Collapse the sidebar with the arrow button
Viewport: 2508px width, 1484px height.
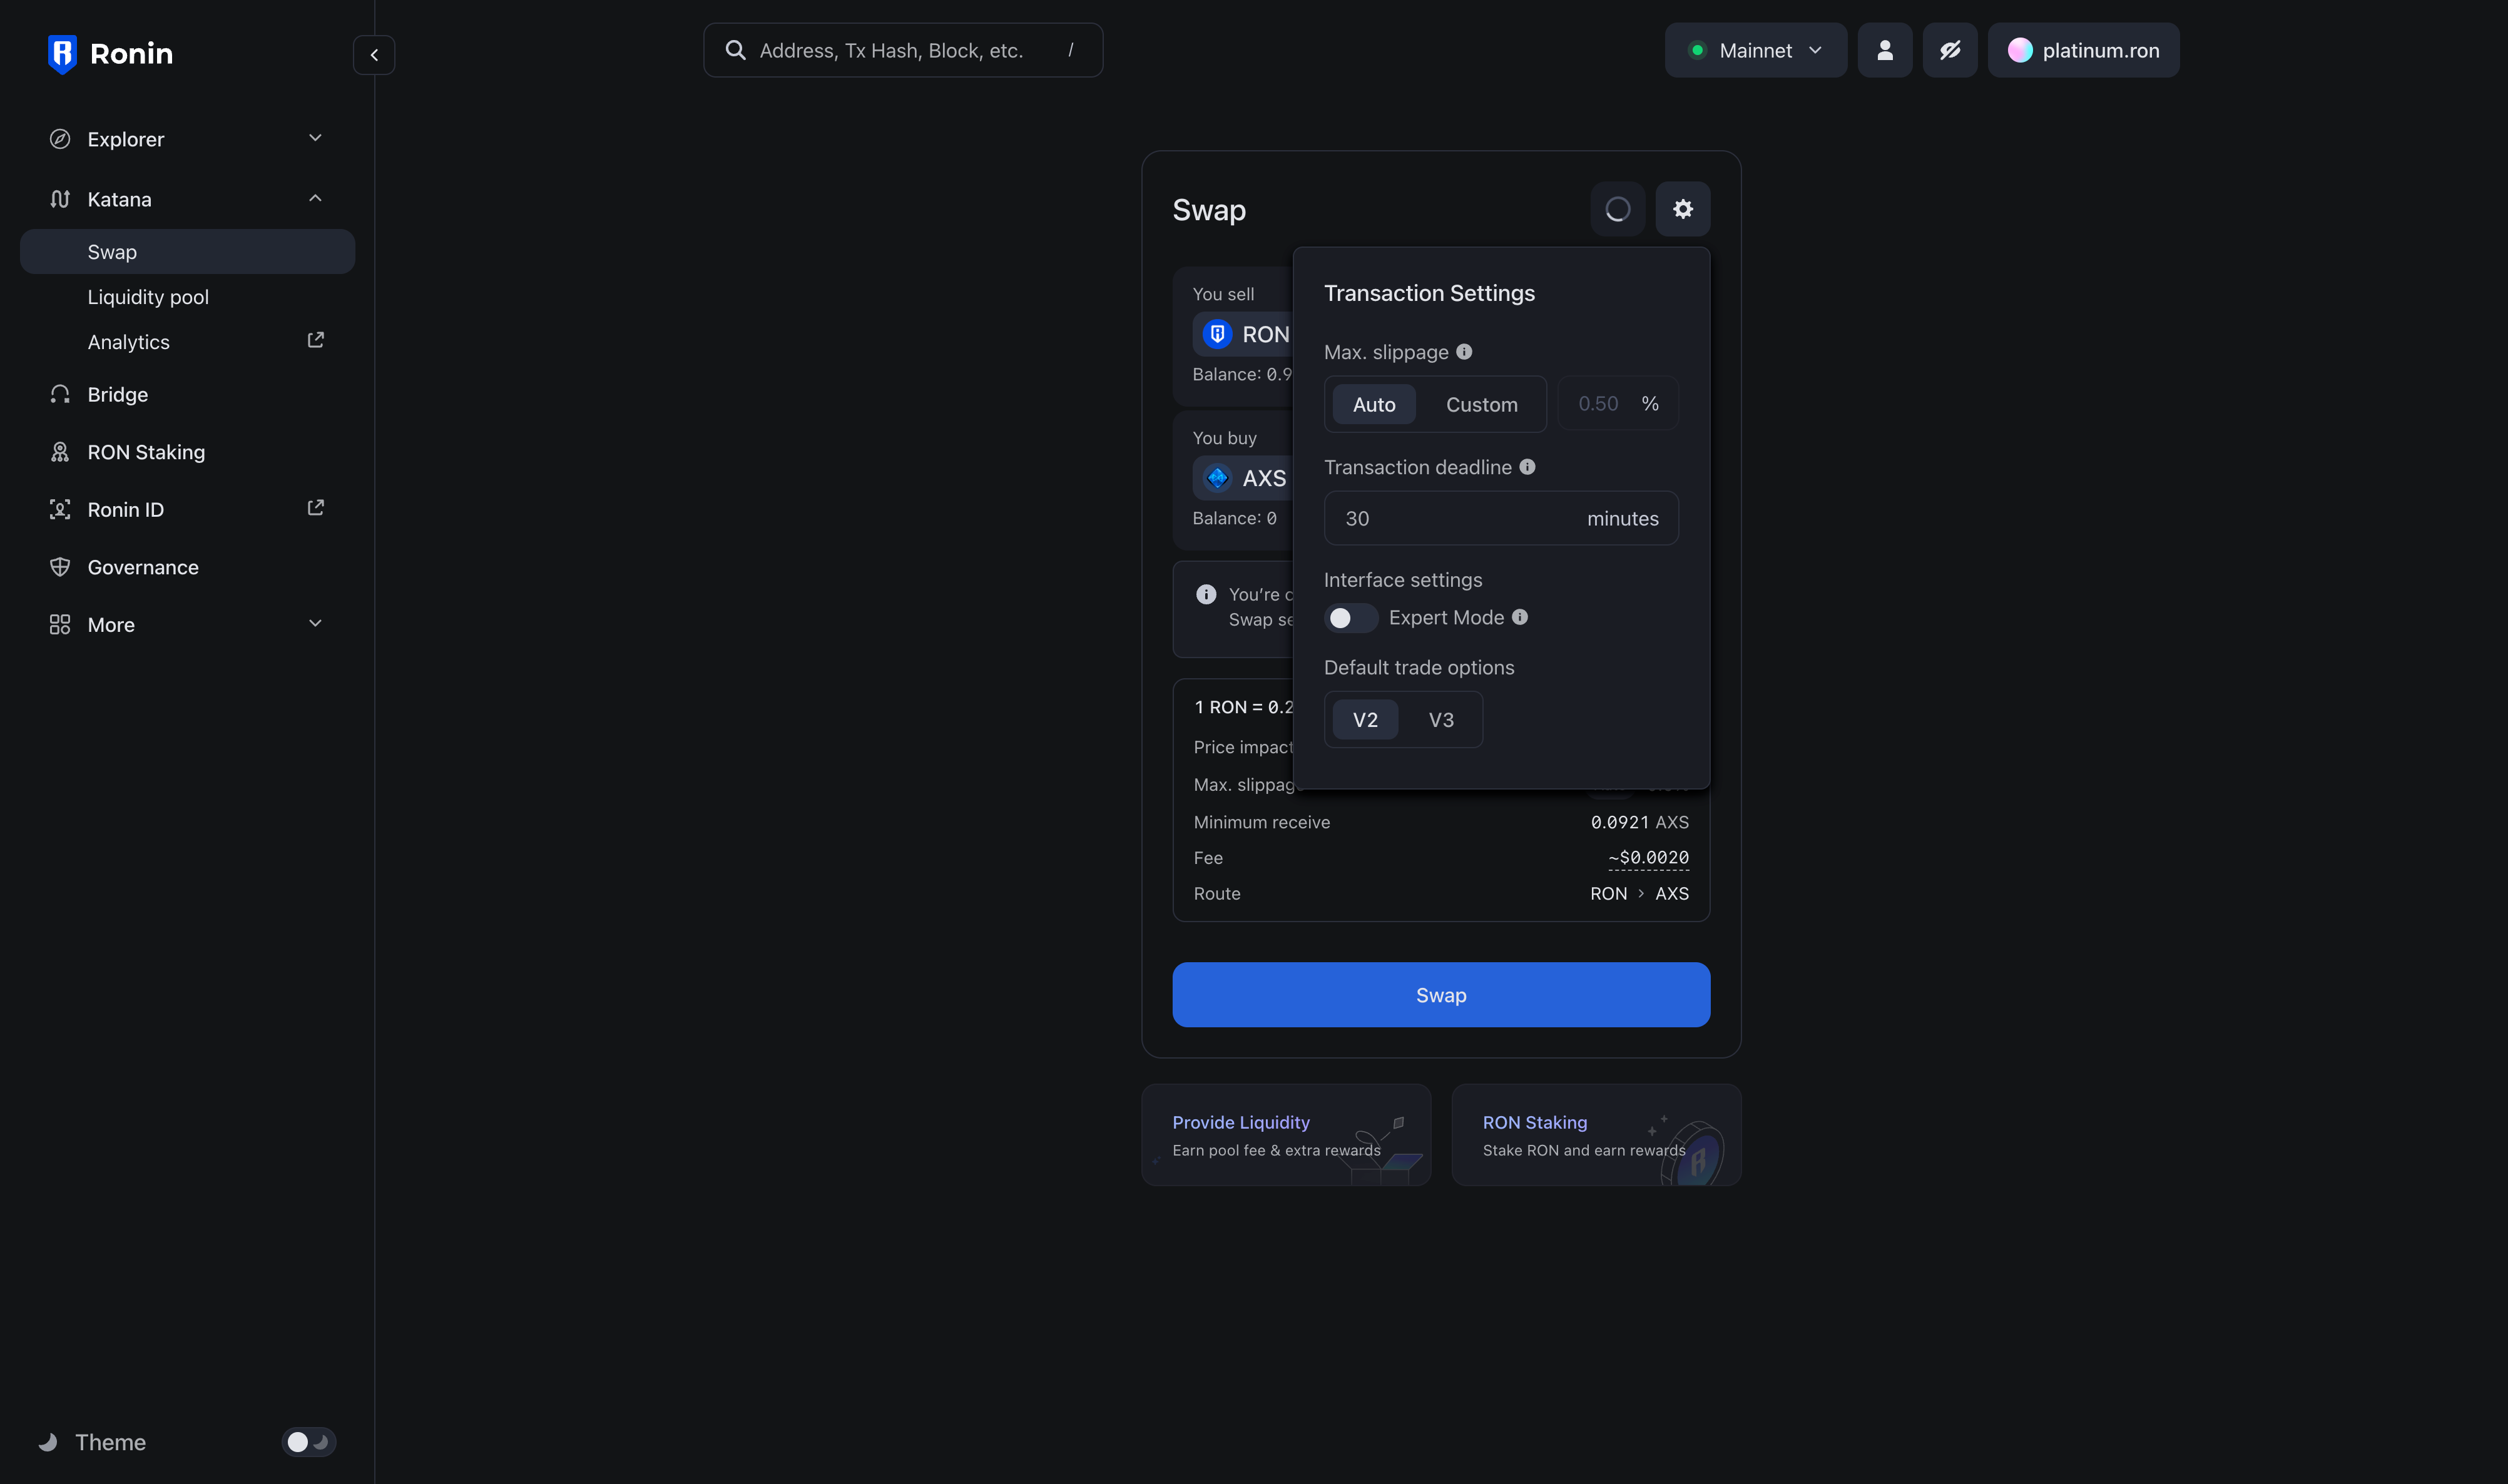[374, 55]
